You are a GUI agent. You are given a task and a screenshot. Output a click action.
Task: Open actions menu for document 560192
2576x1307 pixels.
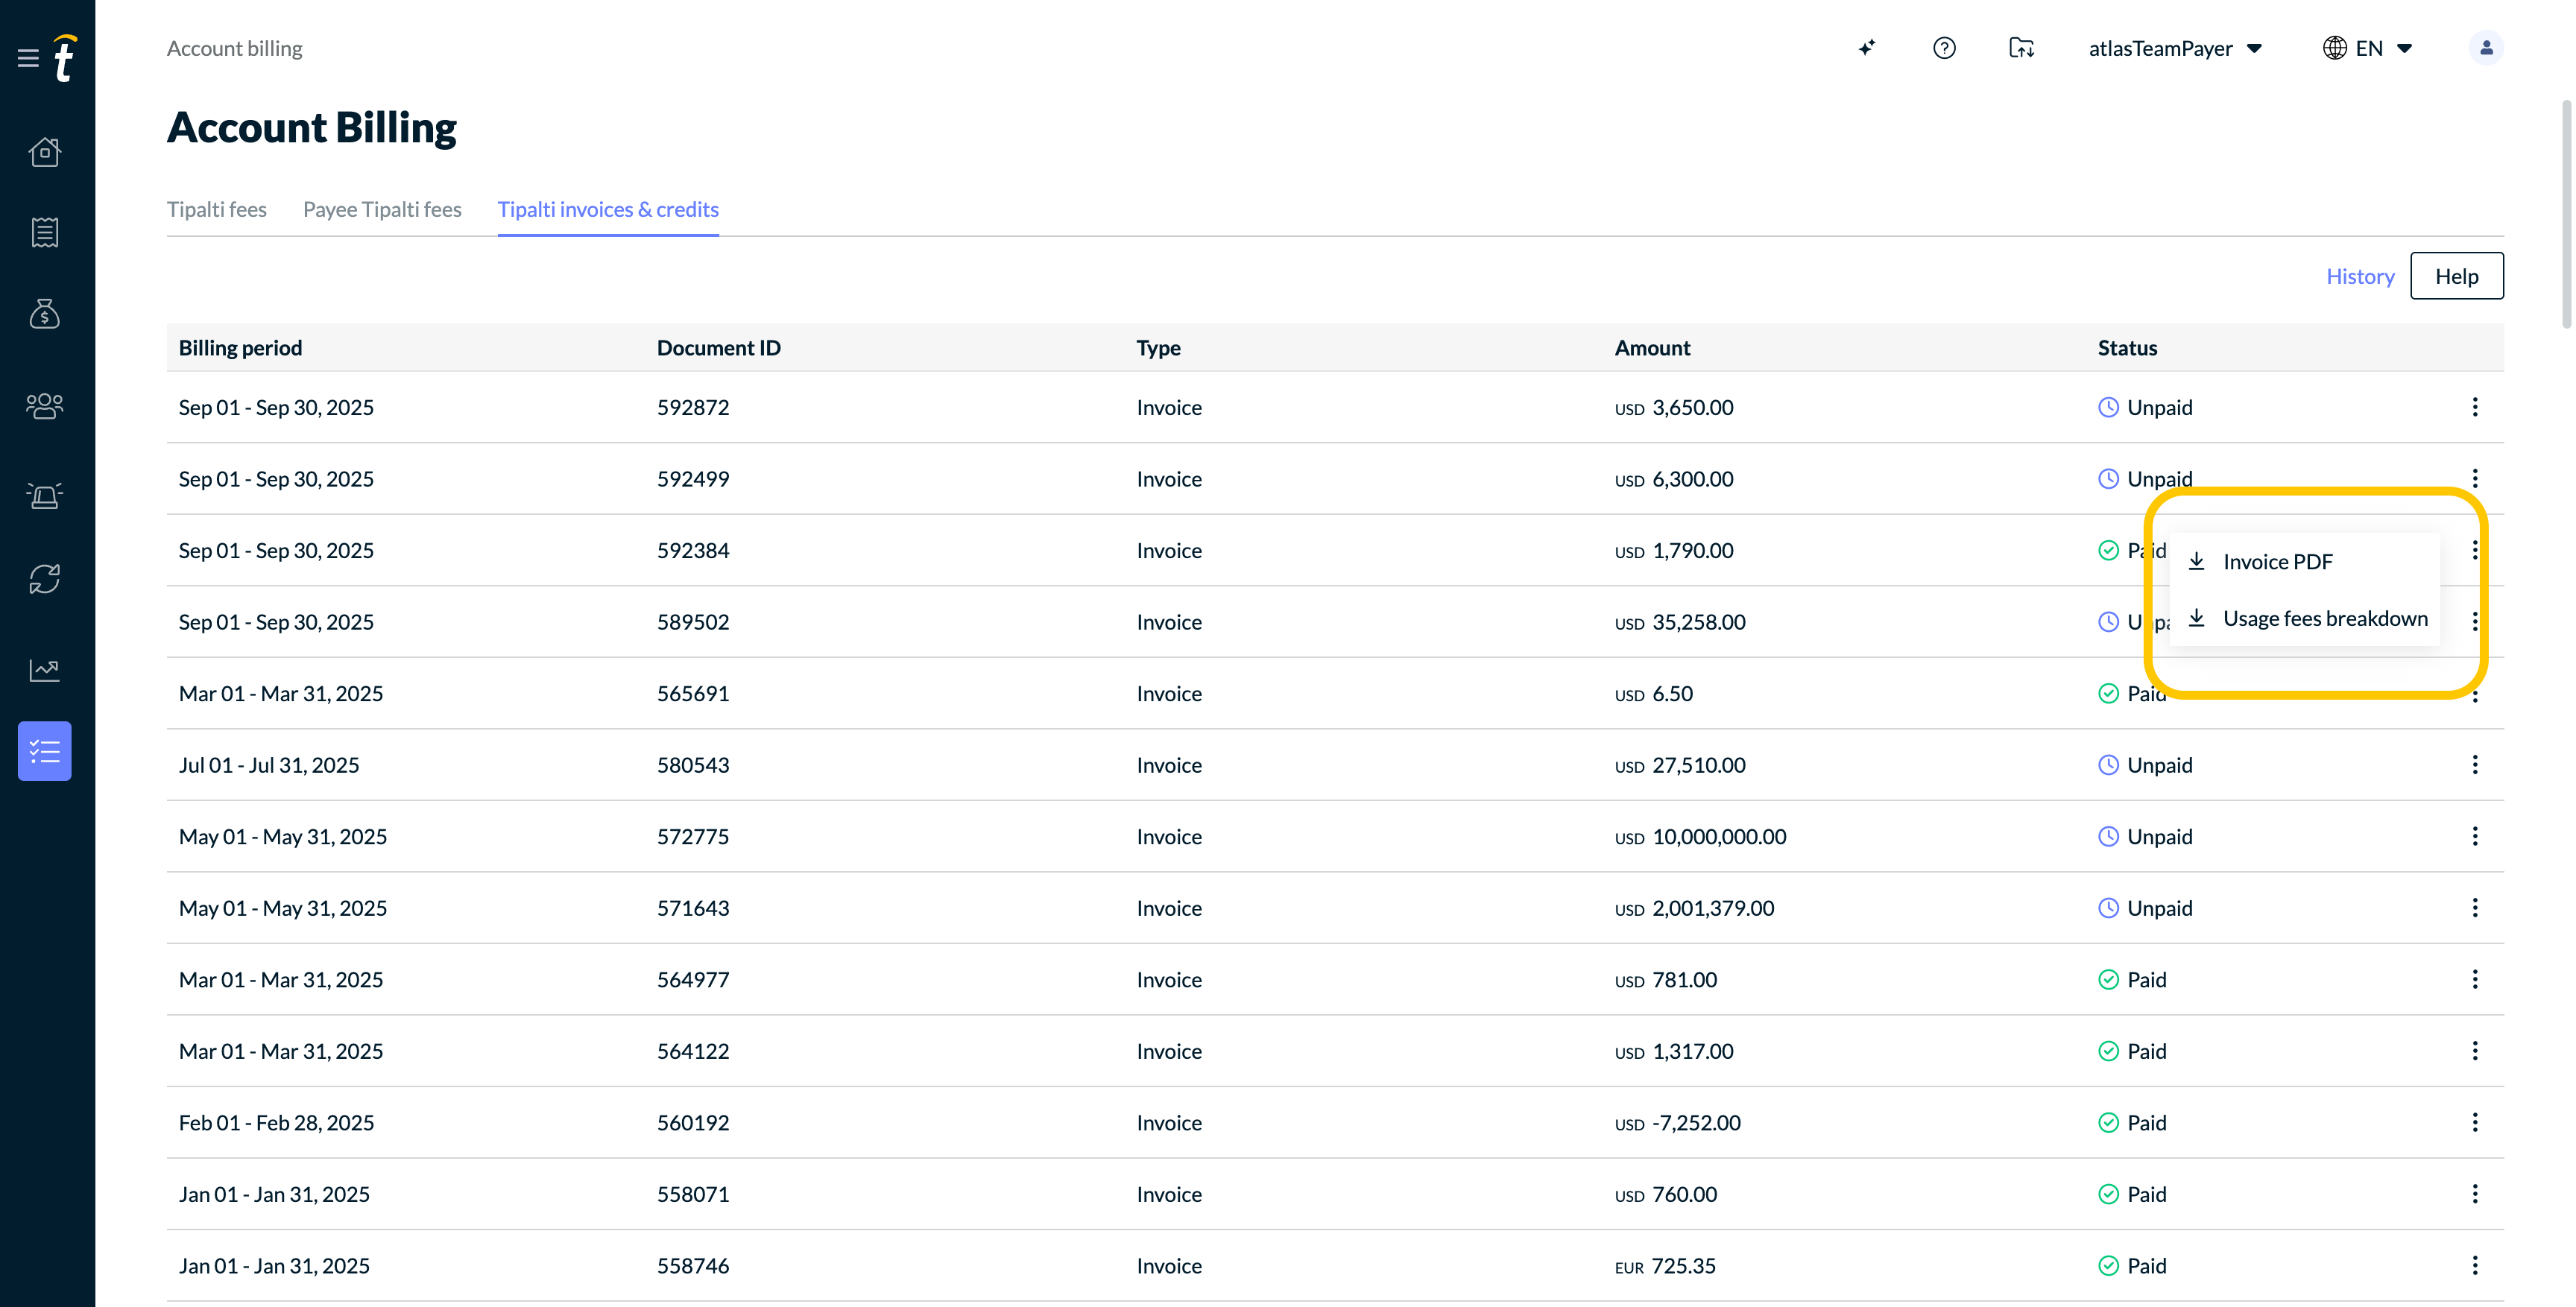coord(2475,1122)
